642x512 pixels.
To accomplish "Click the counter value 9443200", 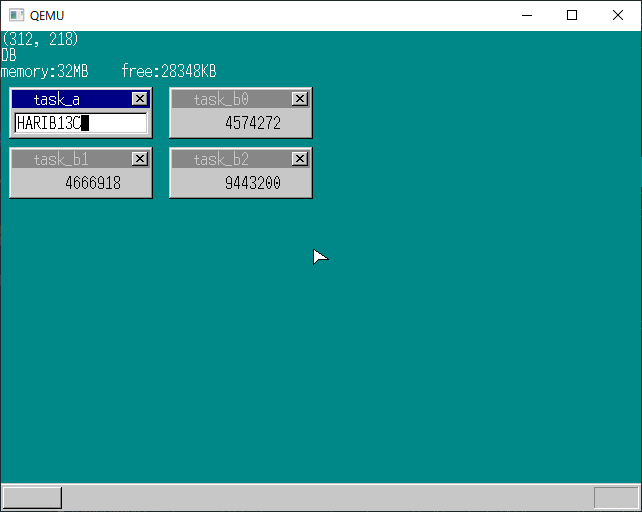I will point(253,183).
